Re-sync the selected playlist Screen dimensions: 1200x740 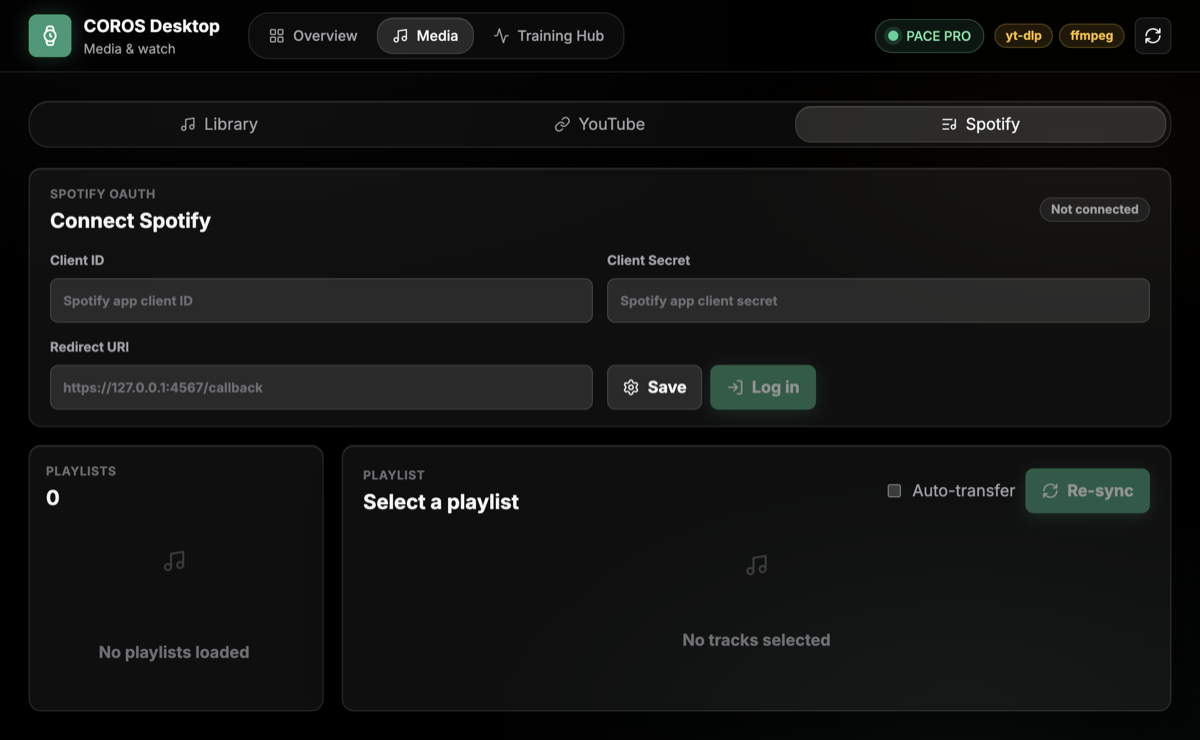pos(1087,491)
